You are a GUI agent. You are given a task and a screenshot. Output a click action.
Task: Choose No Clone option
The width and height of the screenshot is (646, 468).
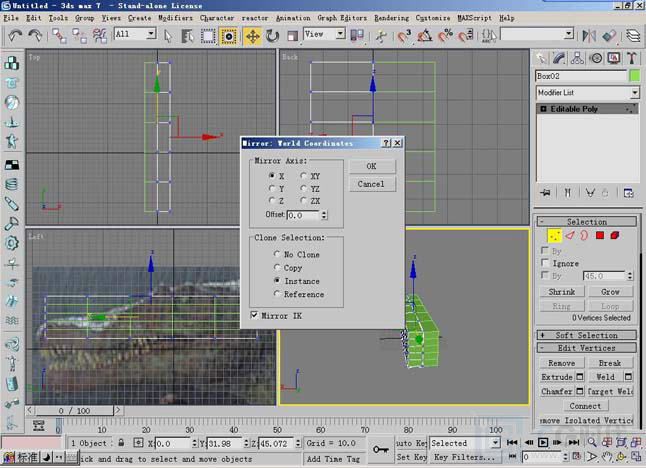pyautogui.click(x=277, y=254)
